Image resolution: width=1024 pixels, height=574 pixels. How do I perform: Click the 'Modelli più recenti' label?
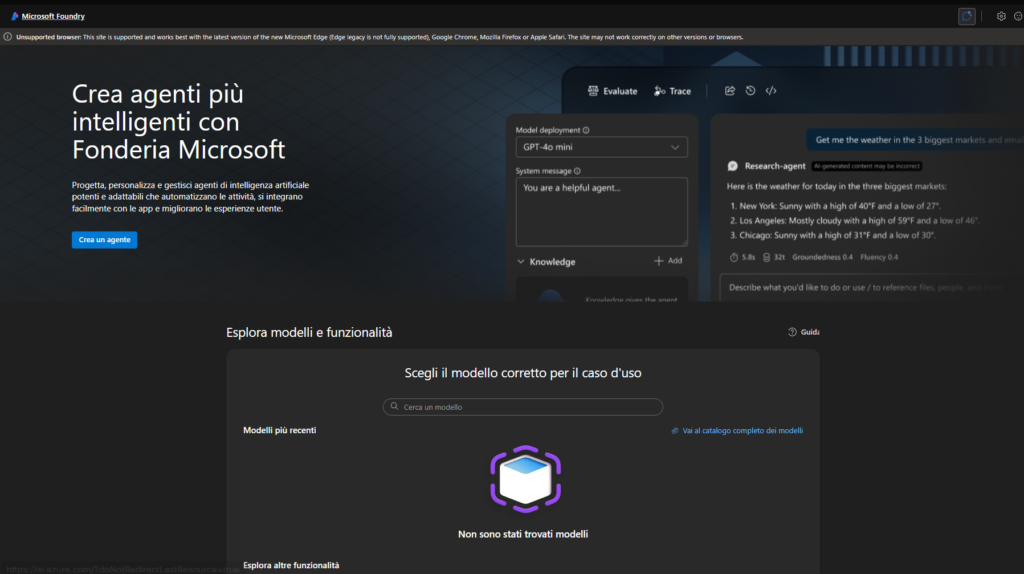[280, 430]
